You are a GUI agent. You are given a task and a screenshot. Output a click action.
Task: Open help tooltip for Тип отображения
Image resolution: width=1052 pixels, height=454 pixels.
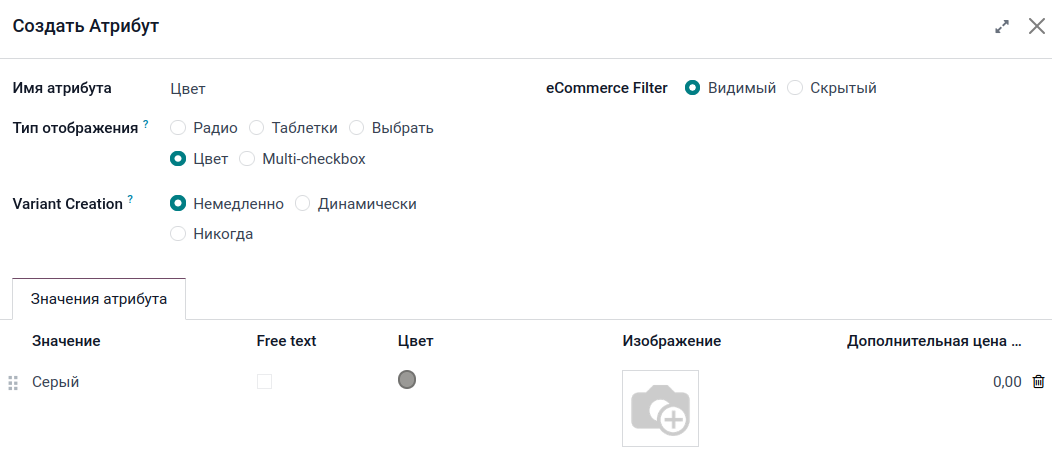[x=145, y=124]
